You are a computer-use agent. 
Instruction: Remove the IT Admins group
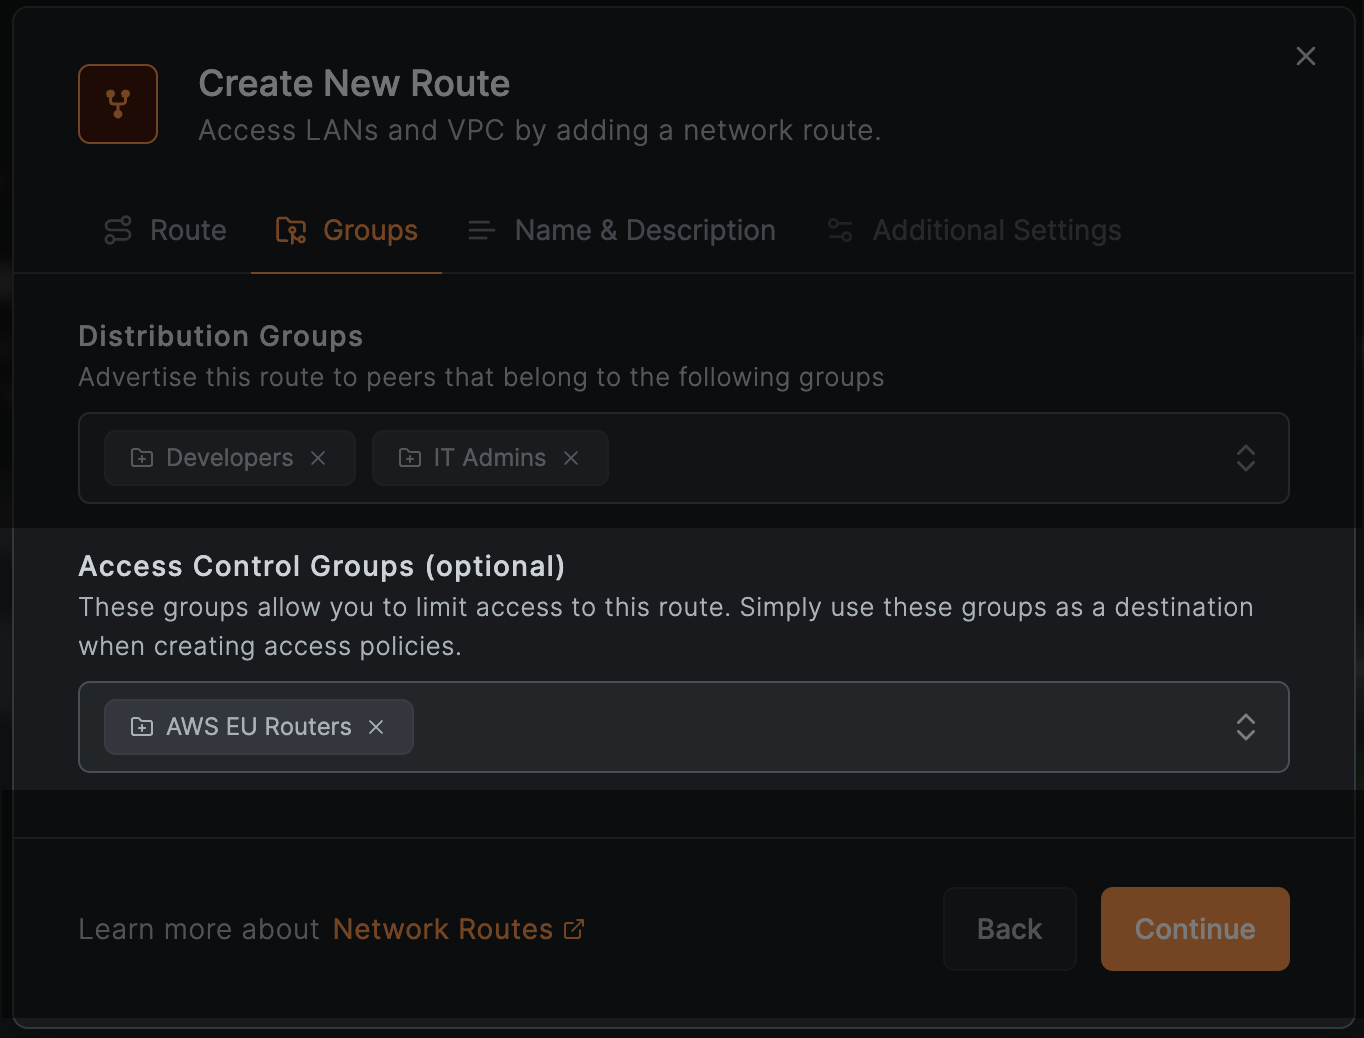[571, 458]
